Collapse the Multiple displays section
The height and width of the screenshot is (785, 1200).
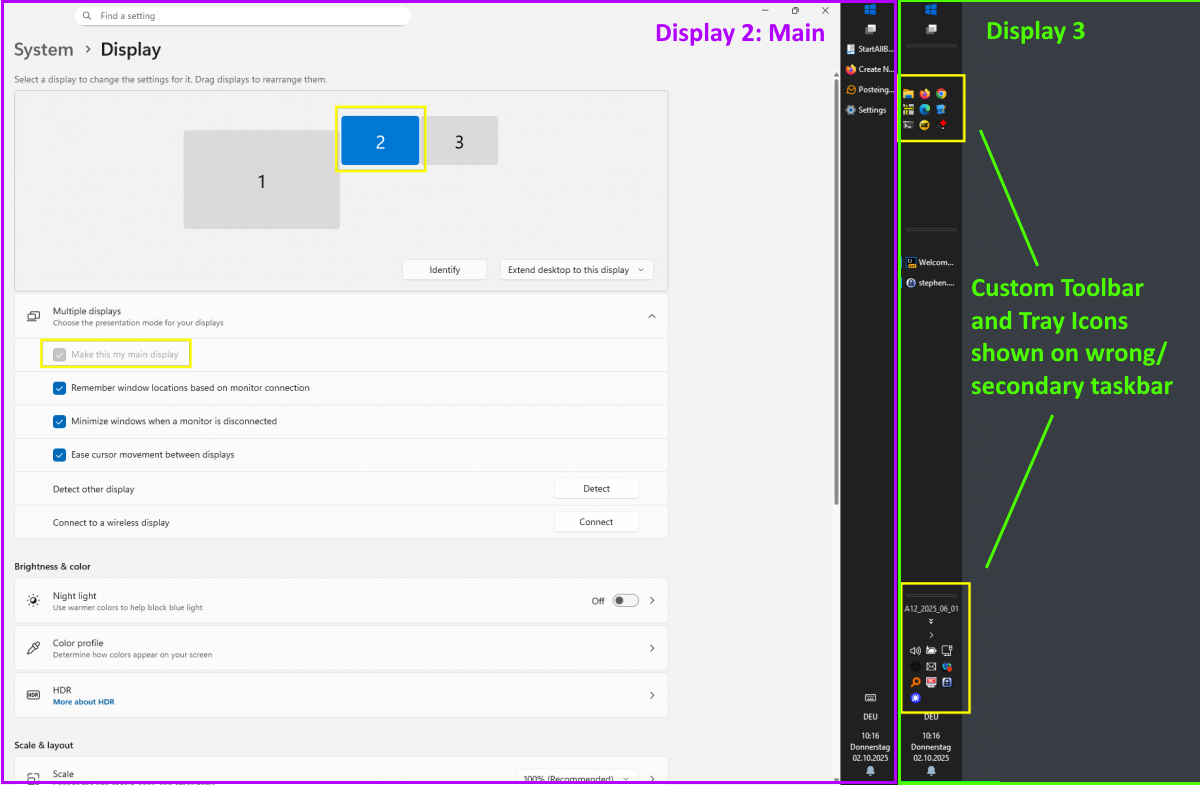coord(651,316)
